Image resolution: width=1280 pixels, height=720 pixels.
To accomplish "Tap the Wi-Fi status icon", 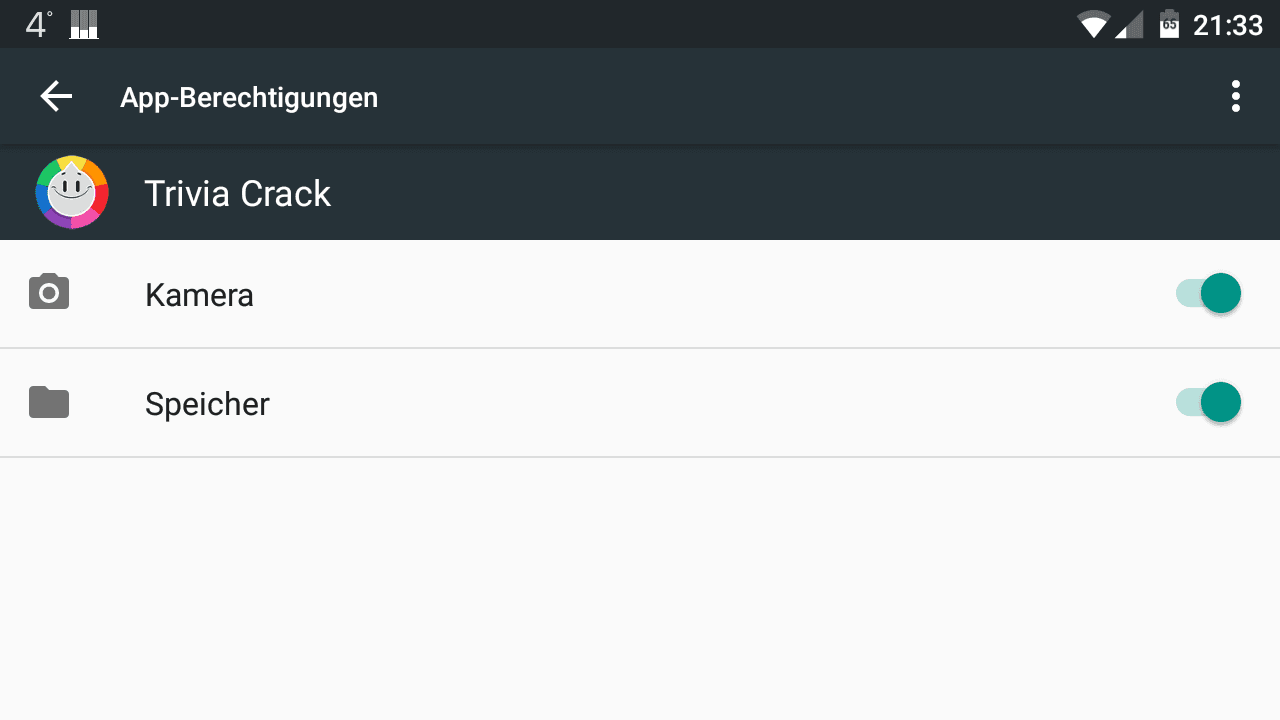I will click(1094, 24).
